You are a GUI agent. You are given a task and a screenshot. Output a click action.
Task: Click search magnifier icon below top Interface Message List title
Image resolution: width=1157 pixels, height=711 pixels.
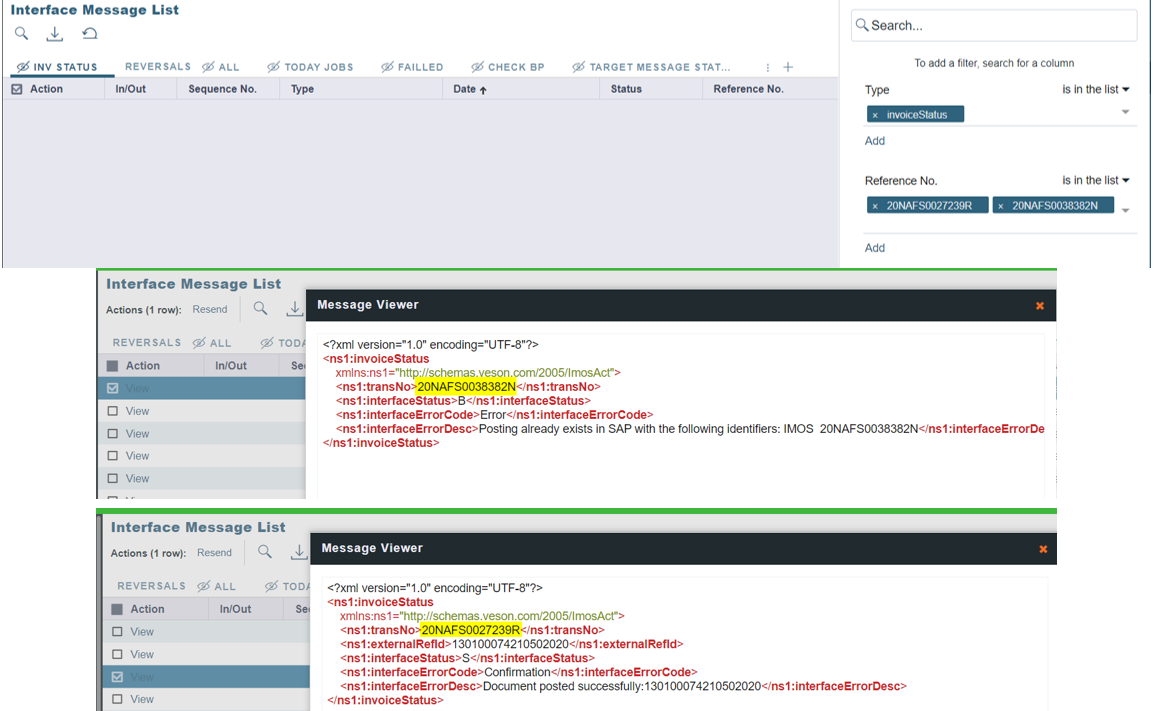[21, 33]
